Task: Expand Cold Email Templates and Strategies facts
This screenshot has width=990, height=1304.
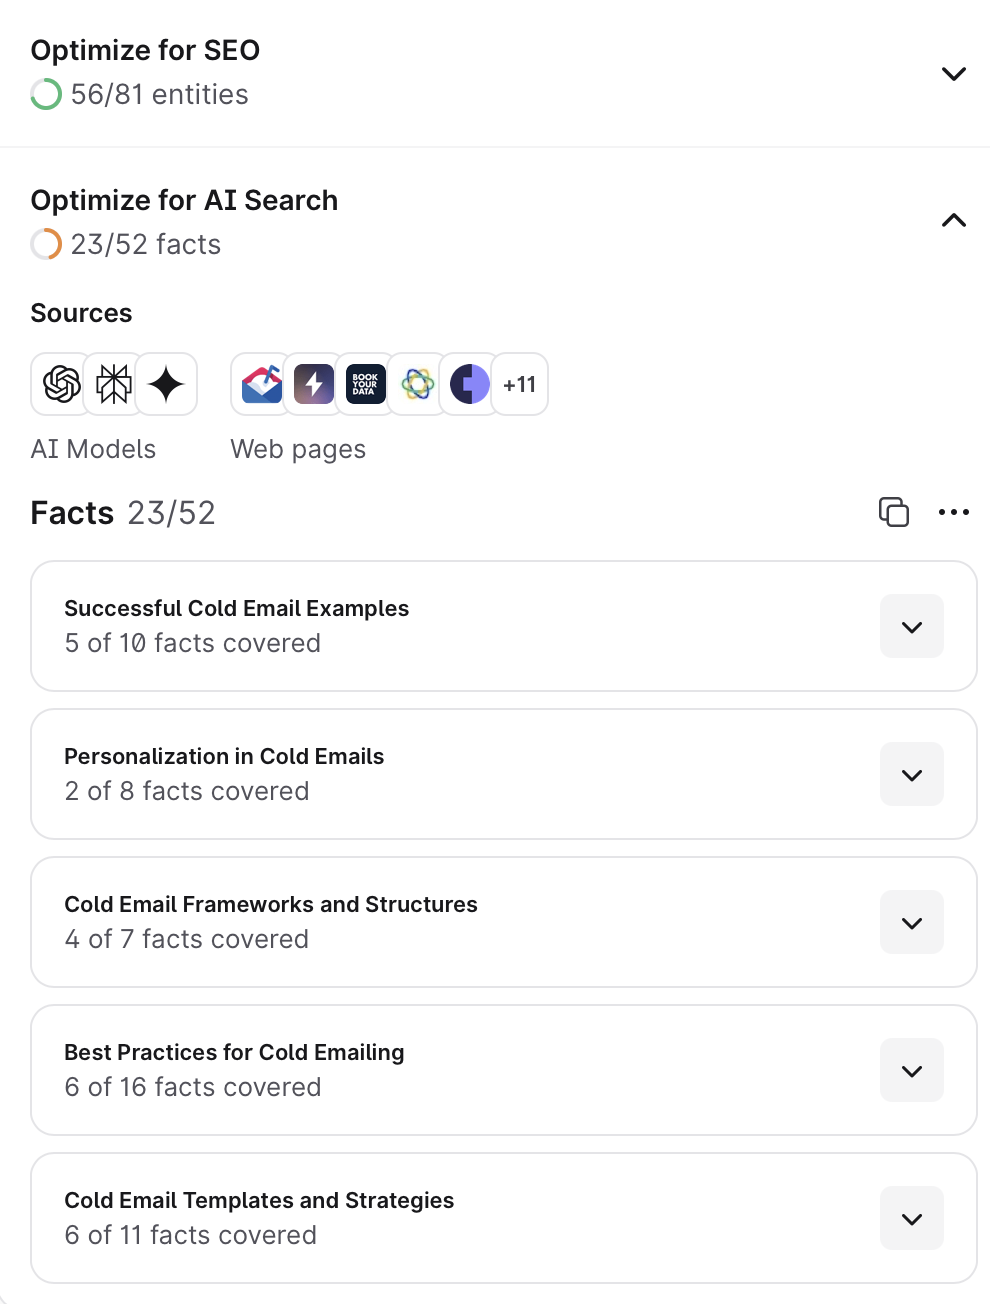Action: (911, 1219)
